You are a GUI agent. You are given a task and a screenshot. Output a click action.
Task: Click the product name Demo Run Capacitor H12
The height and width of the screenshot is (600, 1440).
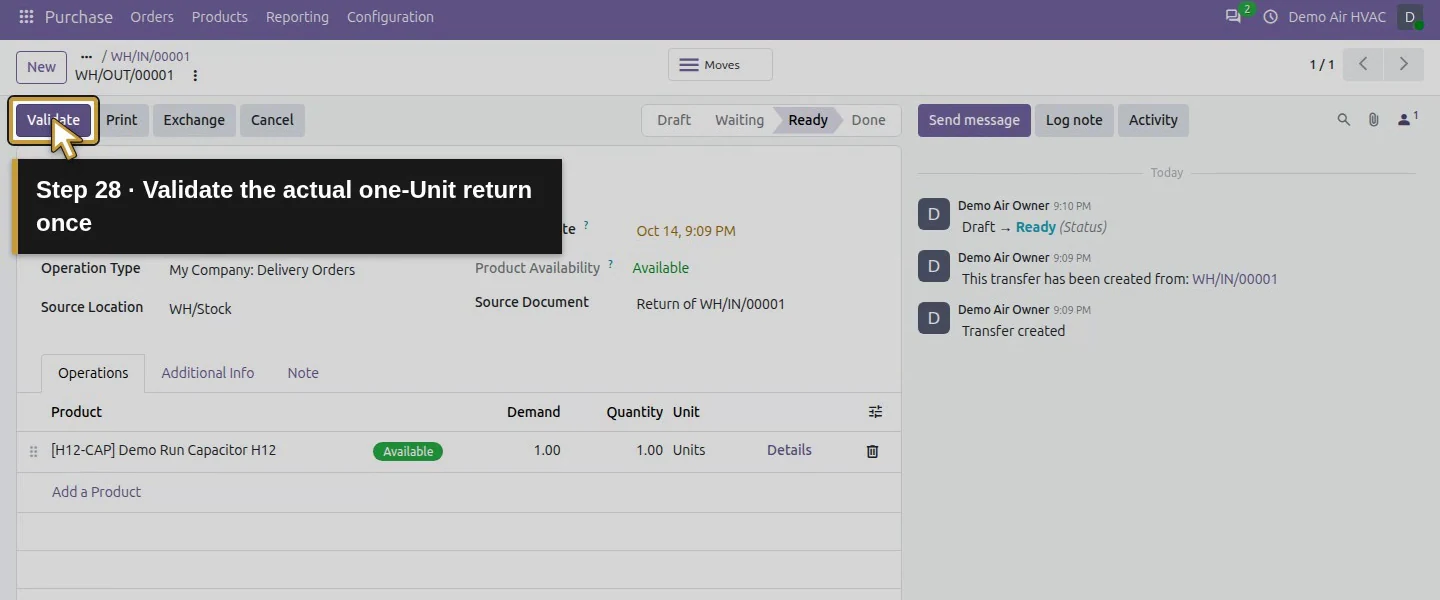[x=163, y=450]
